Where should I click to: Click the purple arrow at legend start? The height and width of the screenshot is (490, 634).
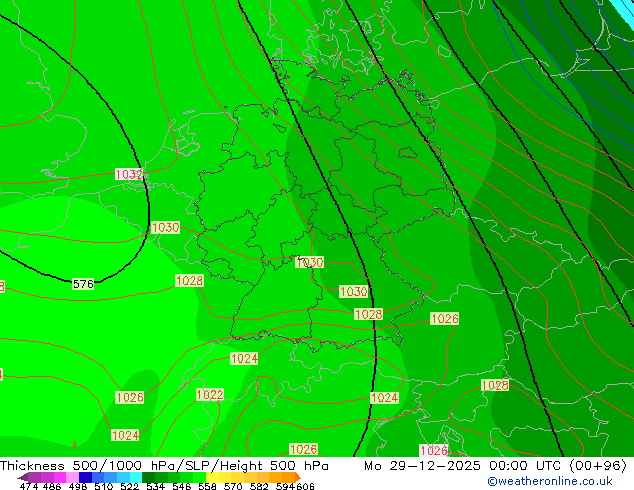tap(23, 478)
